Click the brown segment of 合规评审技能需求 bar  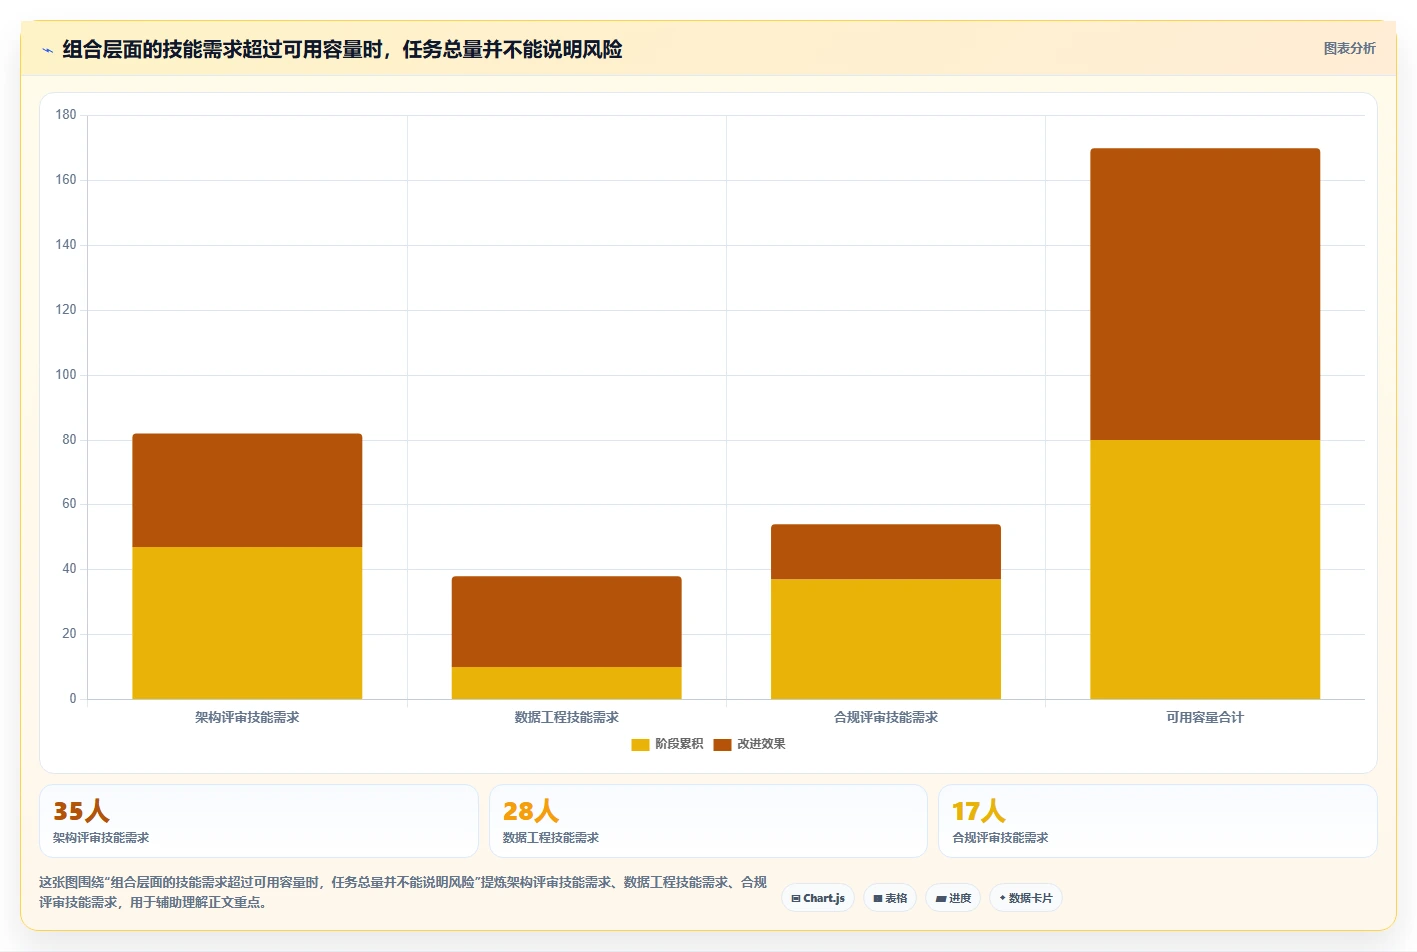(885, 552)
